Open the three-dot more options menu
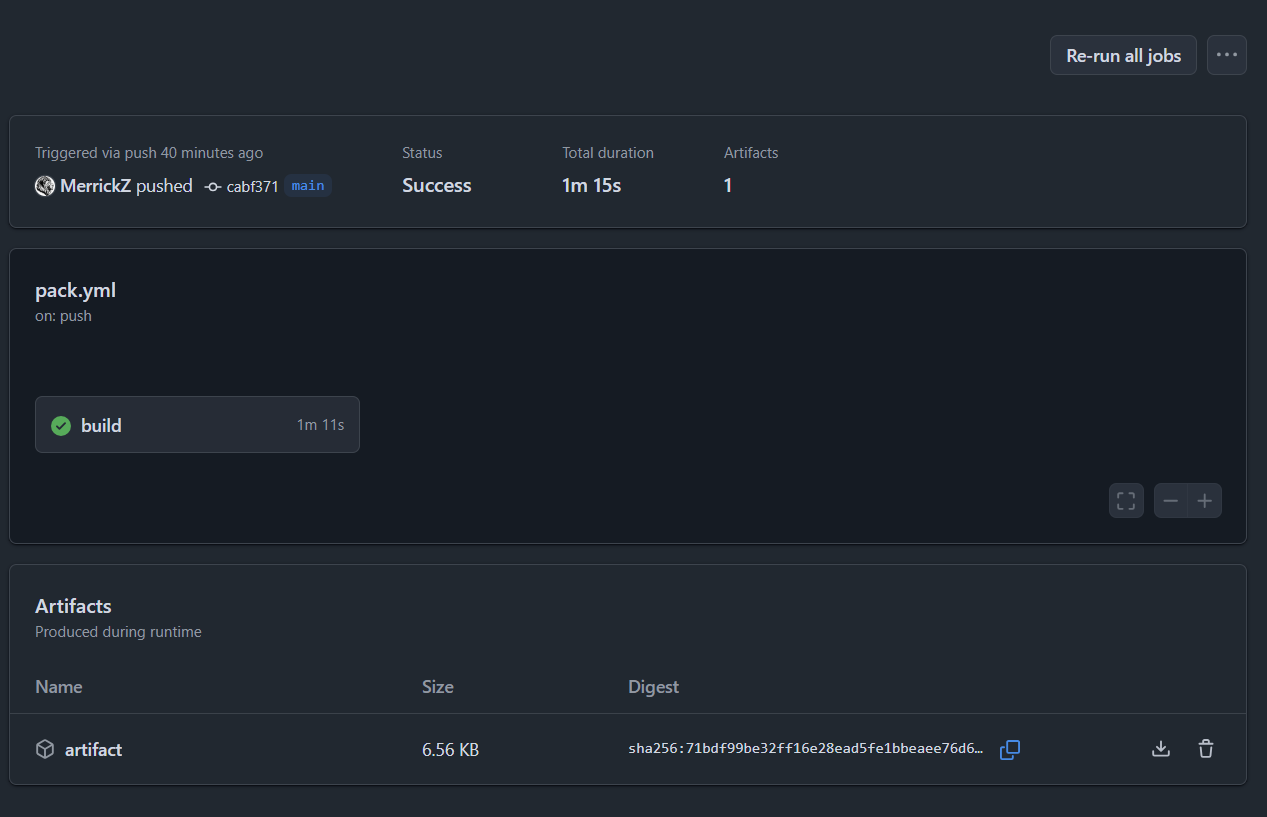 click(x=1227, y=55)
